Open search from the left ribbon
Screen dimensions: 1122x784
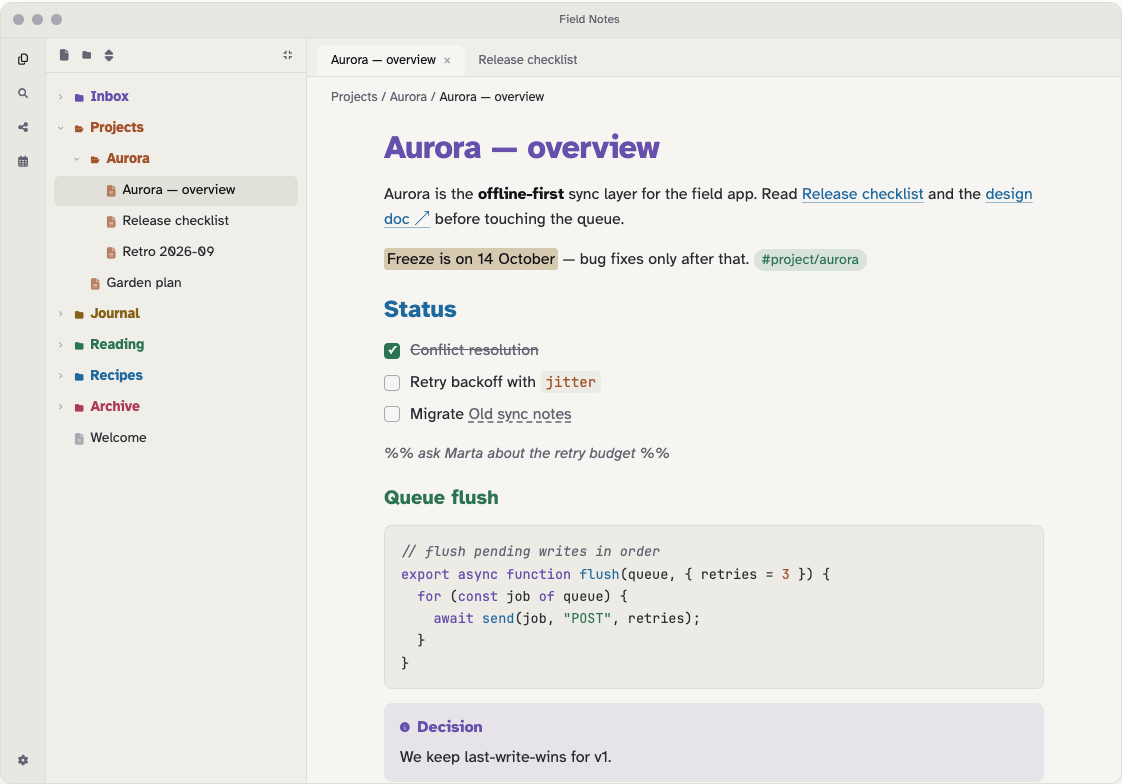[23, 93]
